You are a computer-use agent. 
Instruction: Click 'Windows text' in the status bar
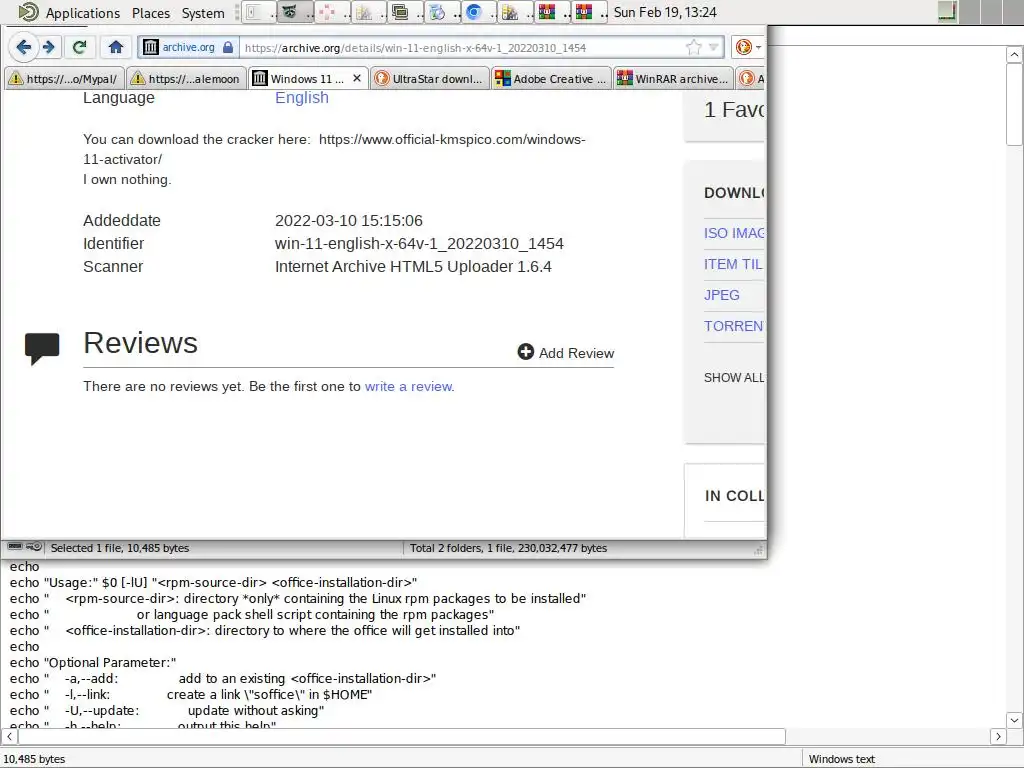pos(841,759)
